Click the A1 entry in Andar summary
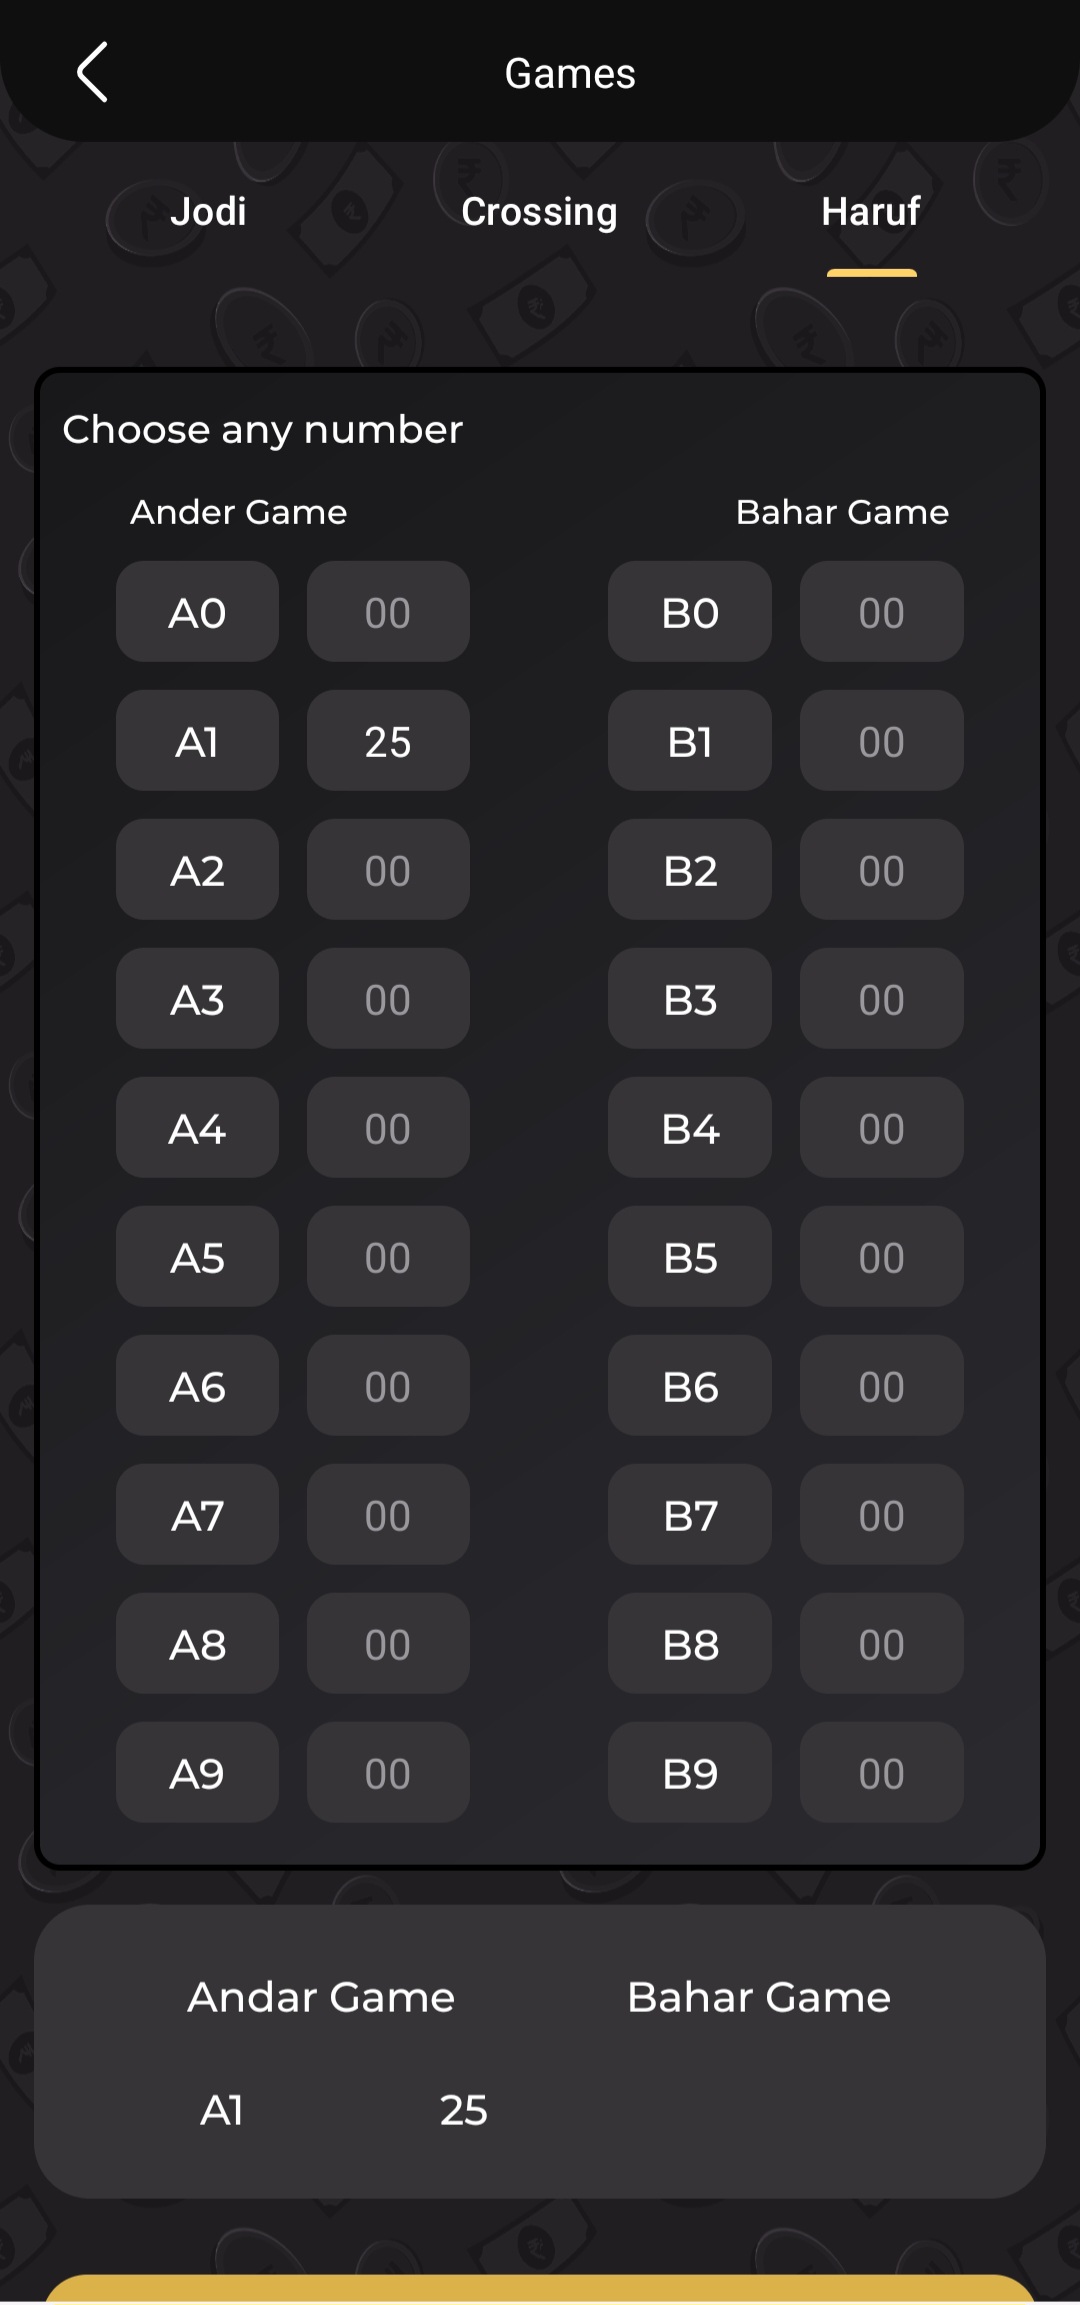 click(222, 2110)
